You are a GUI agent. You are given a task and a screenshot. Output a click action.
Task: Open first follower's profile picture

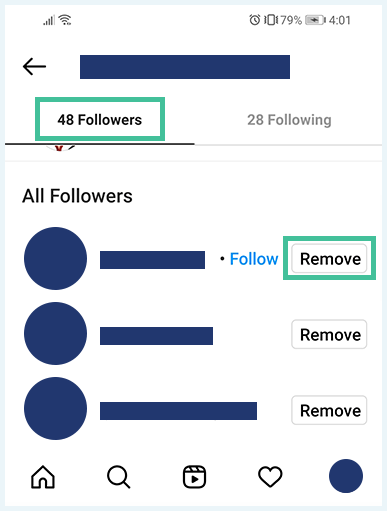(55, 258)
